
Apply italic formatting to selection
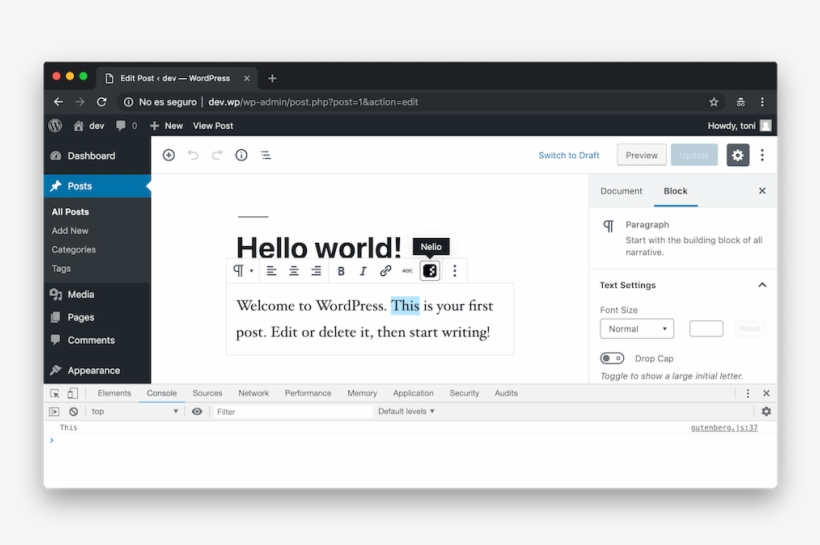[x=362, y=271]
